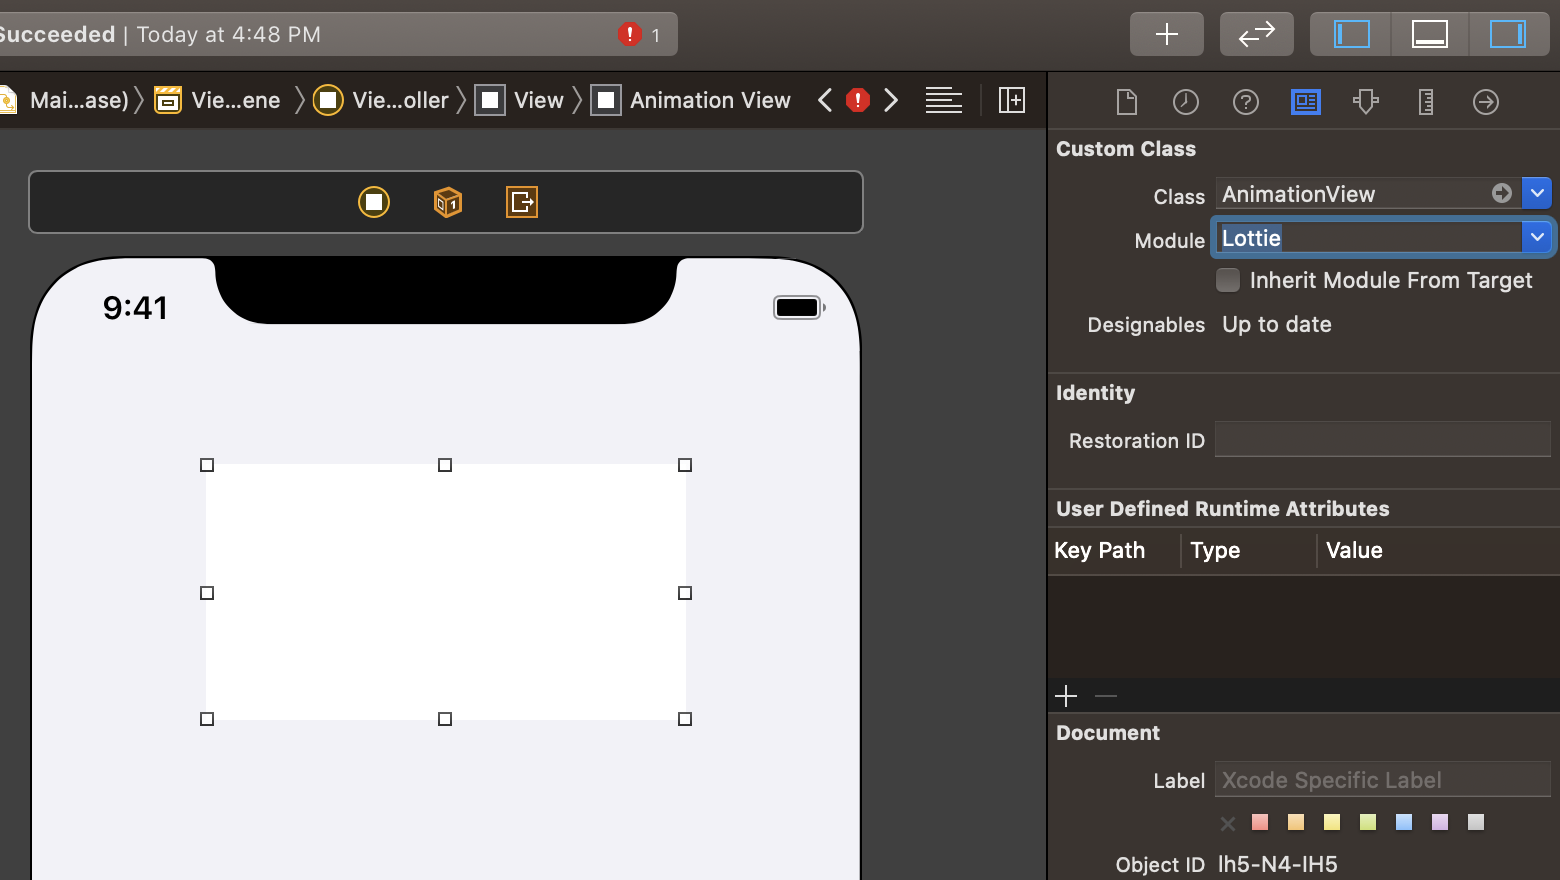Image resolution: width=1560 pixels, height=880 pixels.
Task: Open the File inspector tab
Action: tap(1126, 102)
